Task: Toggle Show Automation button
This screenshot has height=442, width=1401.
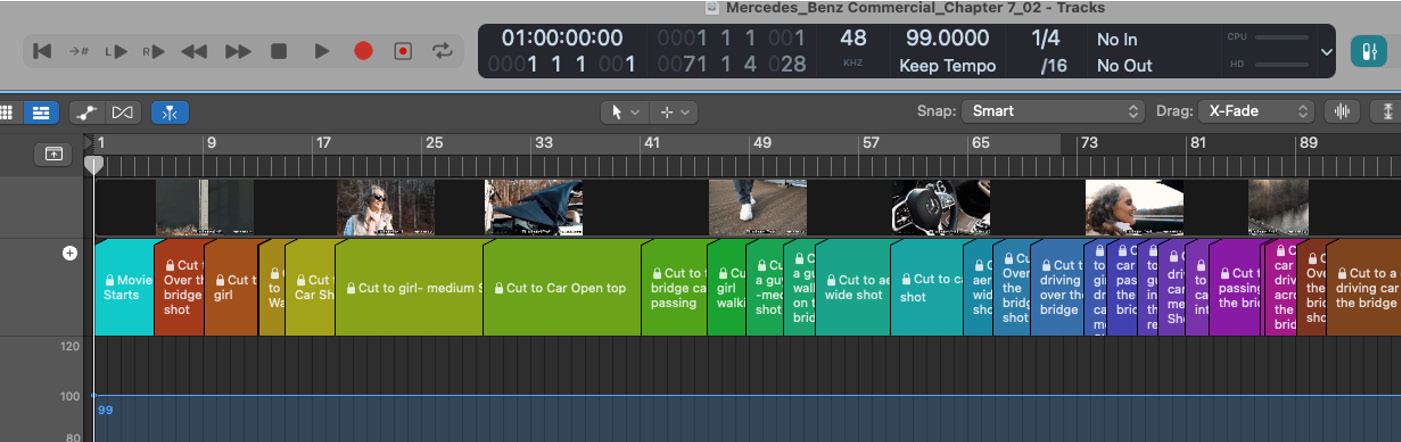Action: pos(86,113)
